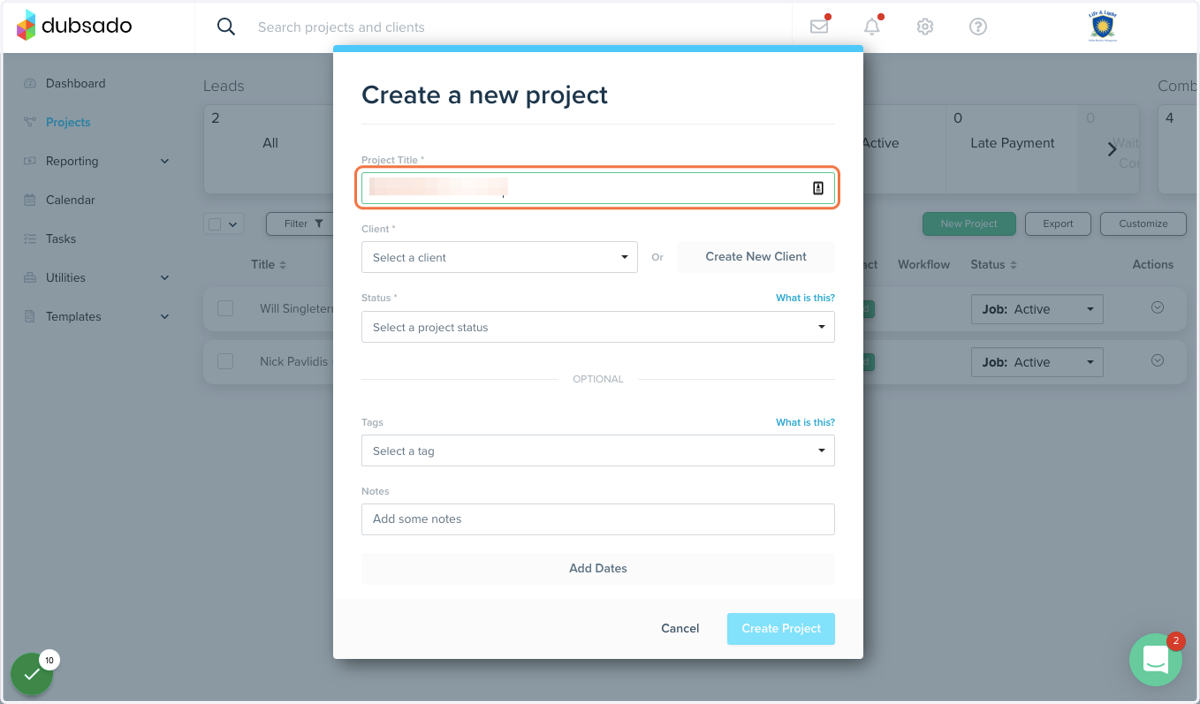The width and height of the screenshot is (1200, 704).
Task: Click the Customize button
Action: pos(1143,224)
